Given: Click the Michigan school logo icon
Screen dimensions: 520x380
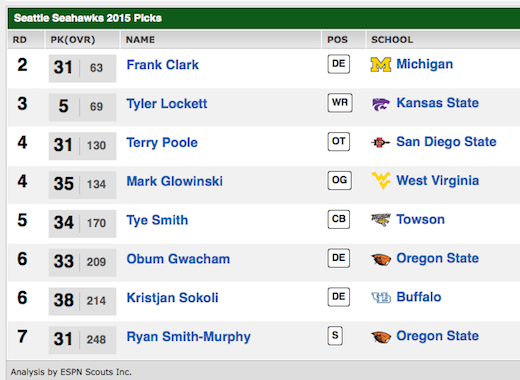Looking at the screenshot, I should pos(381,65).
